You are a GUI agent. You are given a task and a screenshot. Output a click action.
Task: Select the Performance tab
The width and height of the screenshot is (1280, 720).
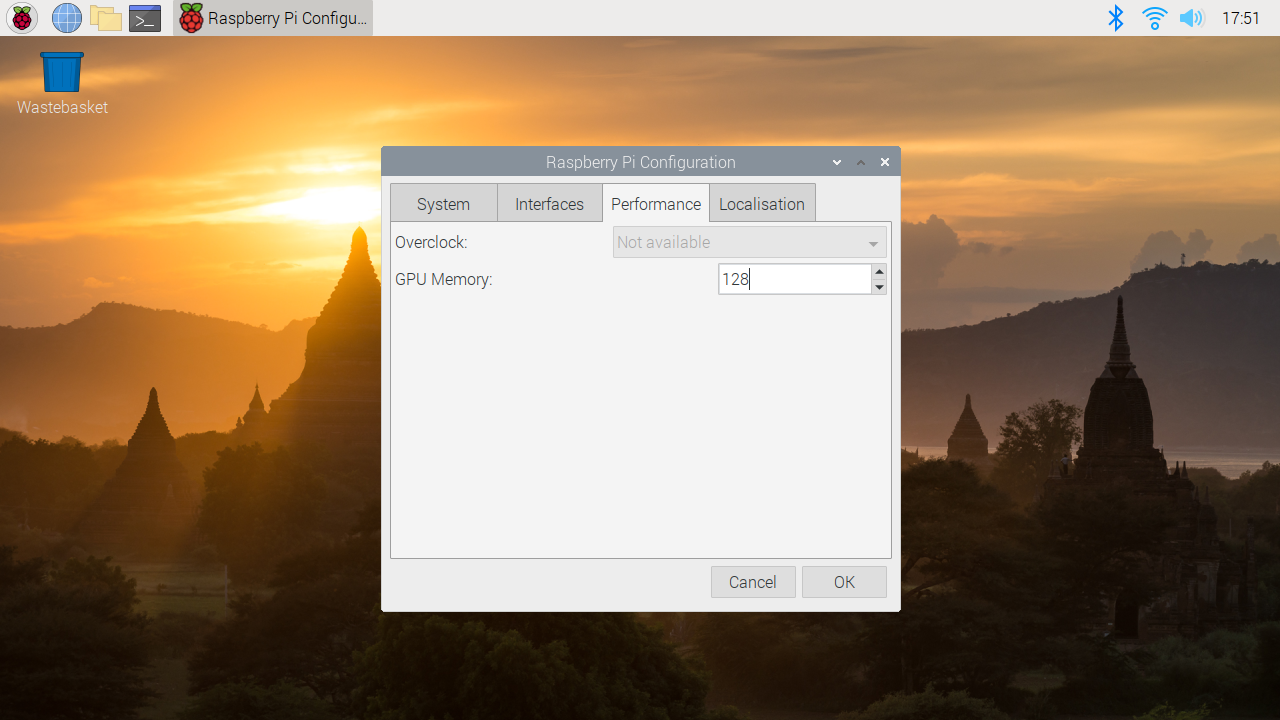(x=655, y=203)
